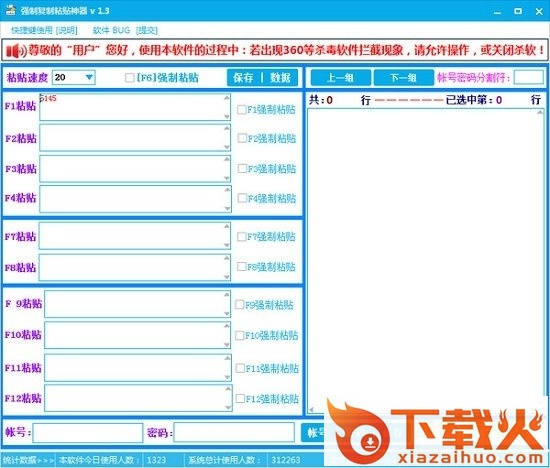The image size is (550, 468).
Task: Click the F4粘贴 text area
Action: tap(135, 199)
